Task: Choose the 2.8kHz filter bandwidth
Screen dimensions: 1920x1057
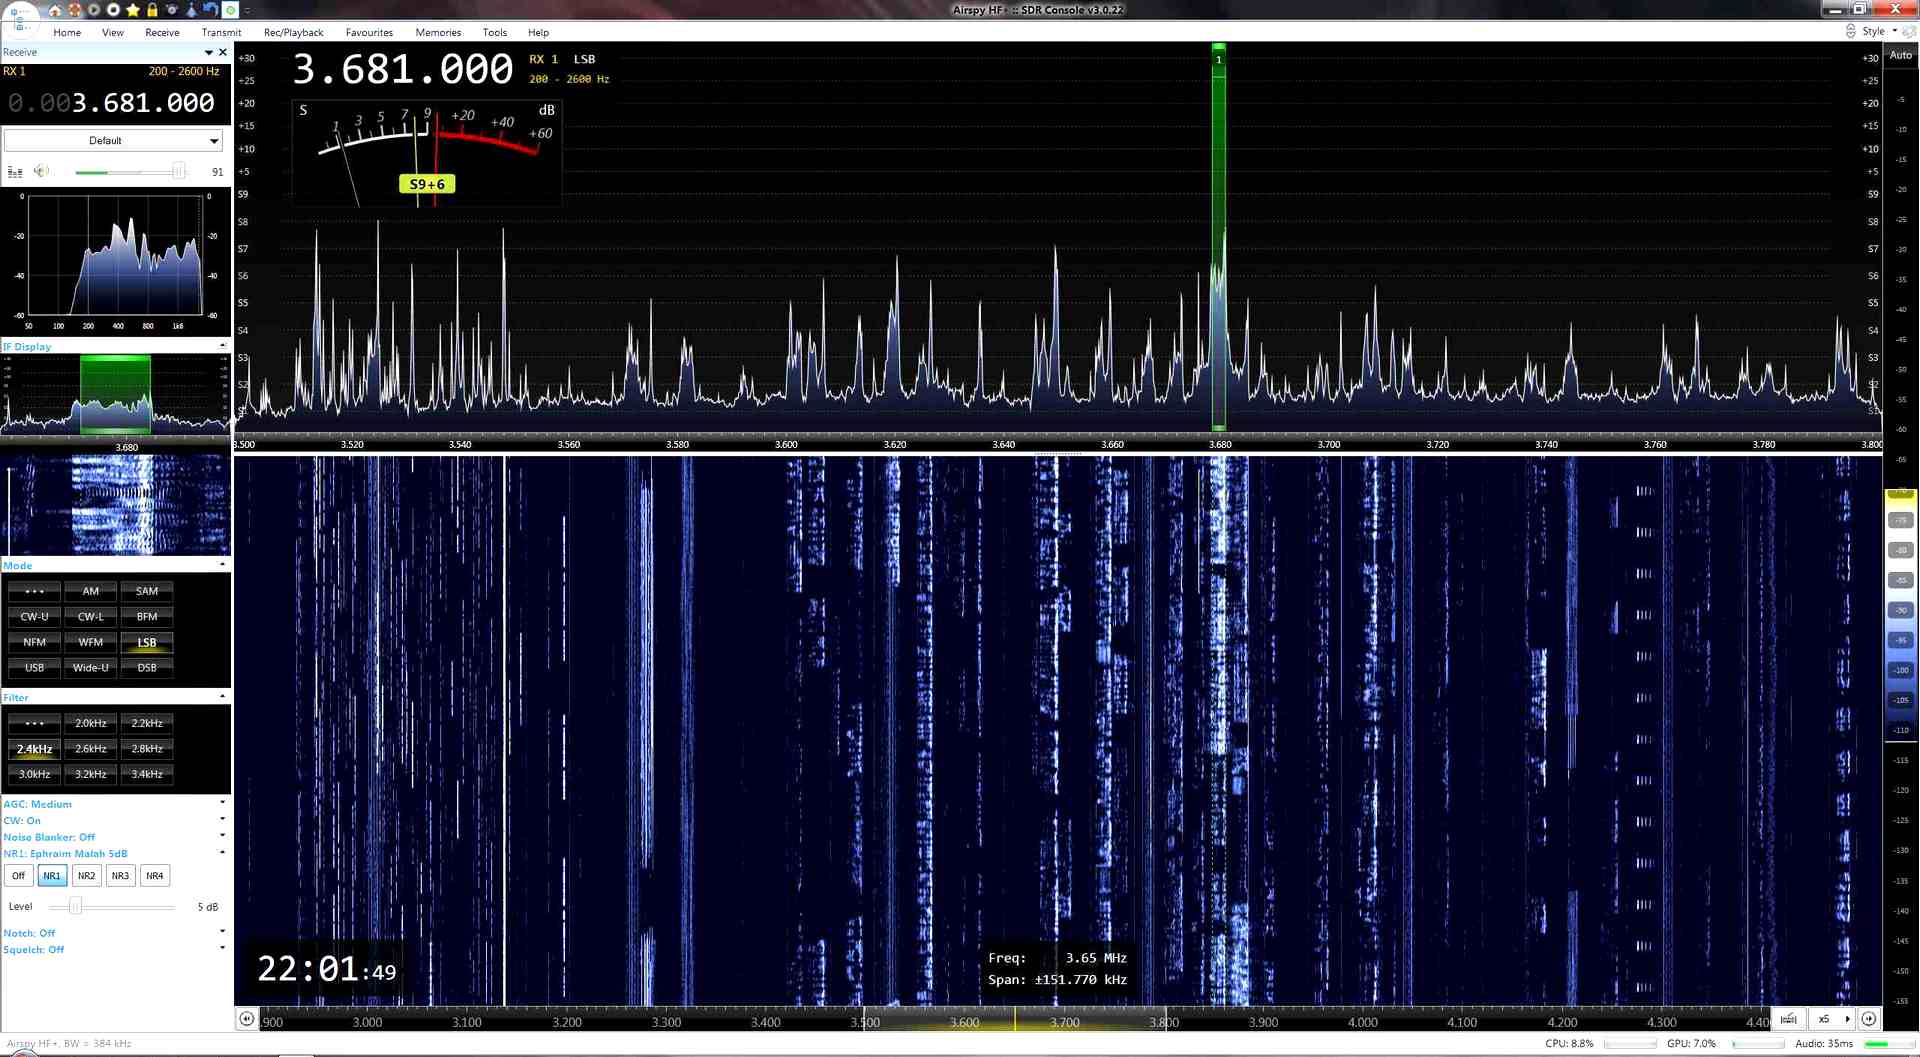Action: [x=147, y=749]
